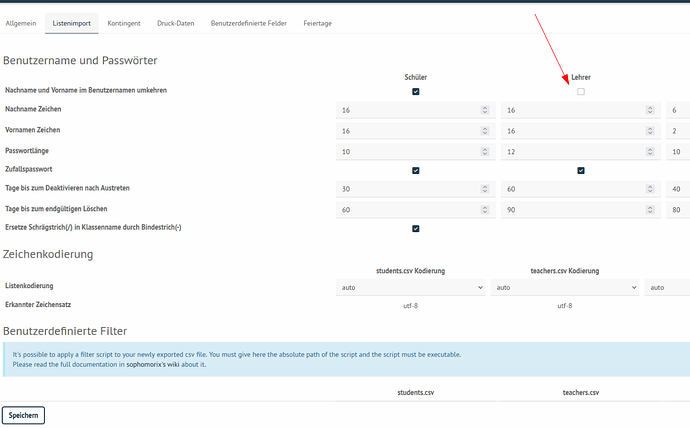Open the Allgemein tab

pyautogui.click(x=22, y=22)
